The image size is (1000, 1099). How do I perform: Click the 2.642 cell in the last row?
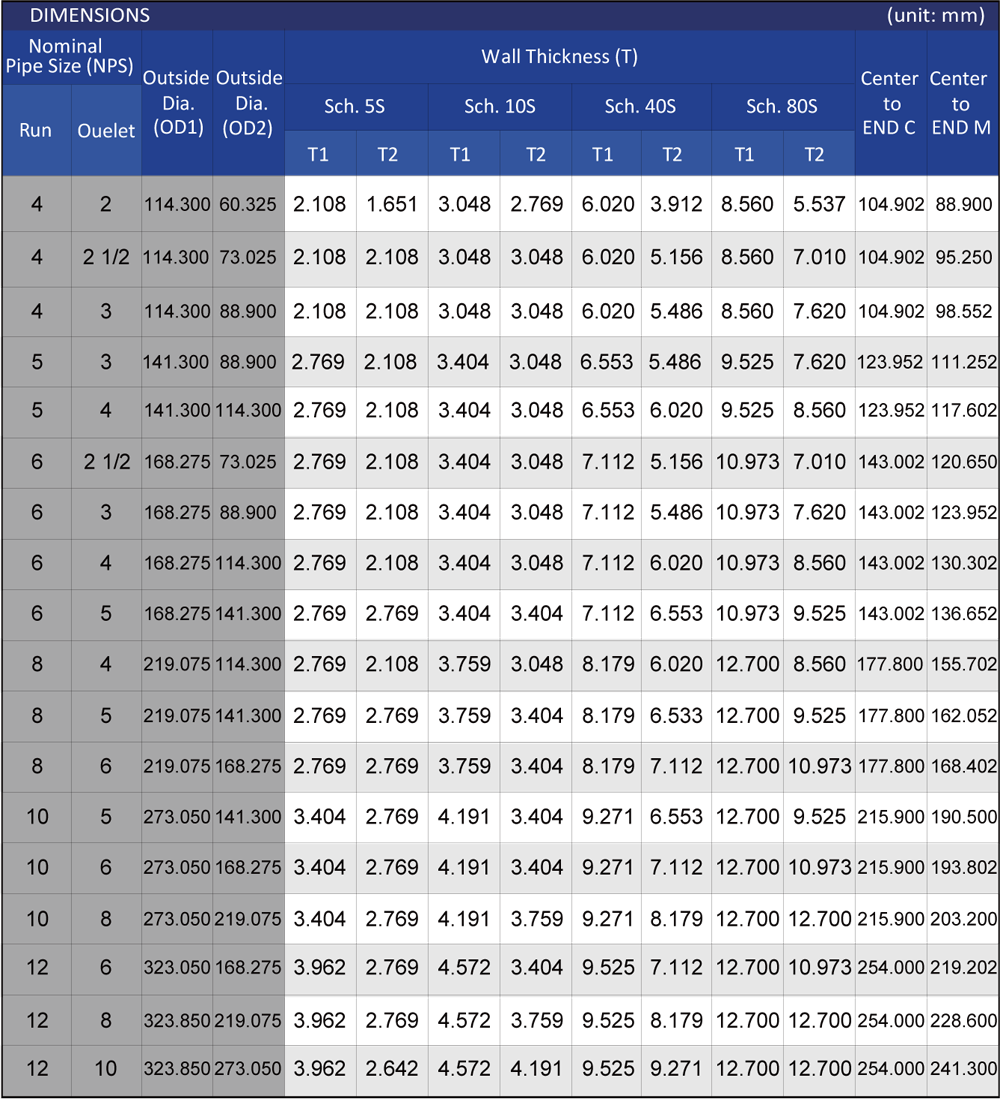click(392, 1069)
